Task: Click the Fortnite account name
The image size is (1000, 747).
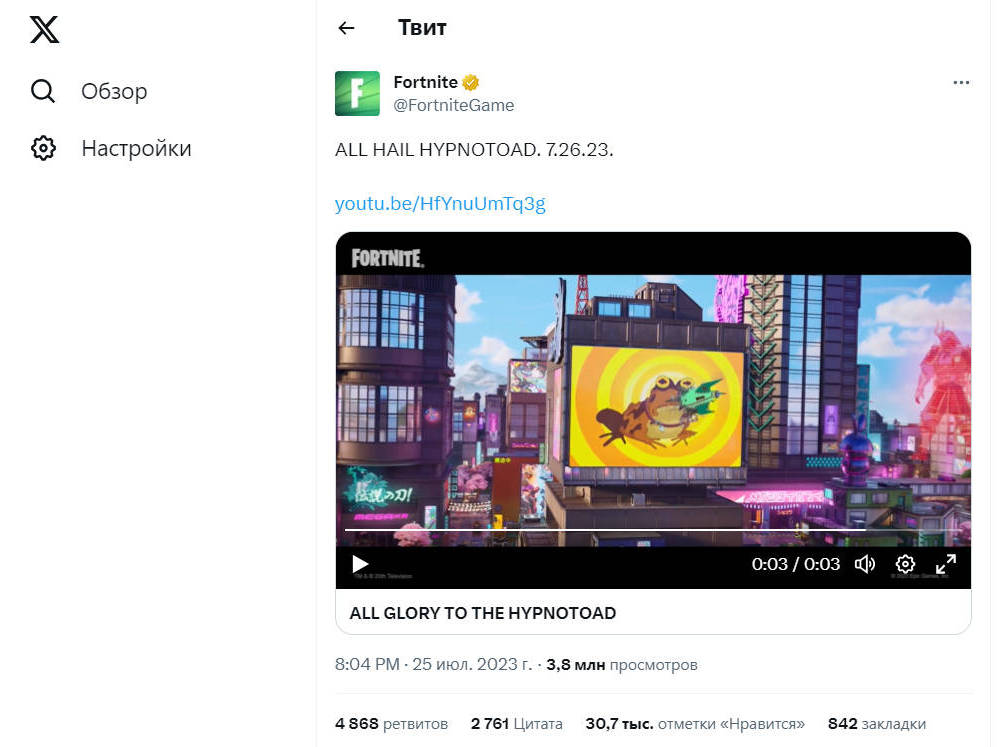Action: point(425,82)
